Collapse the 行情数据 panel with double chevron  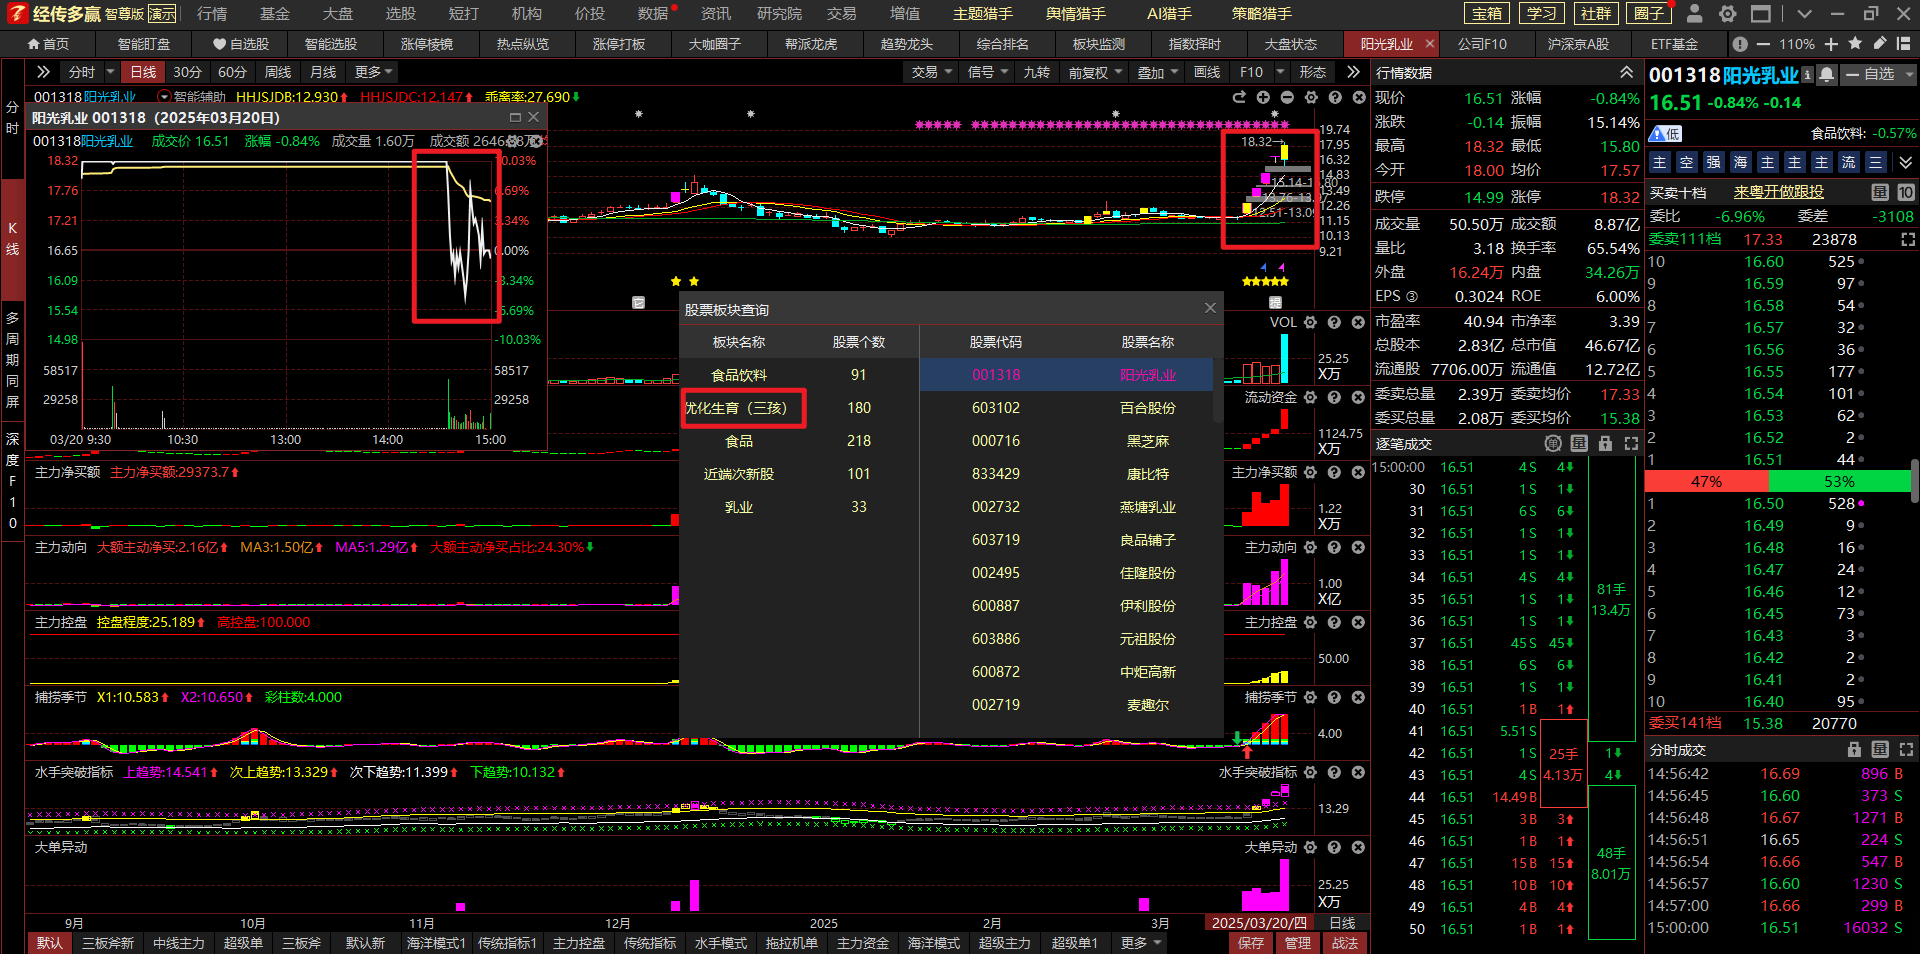[1627, 72]
